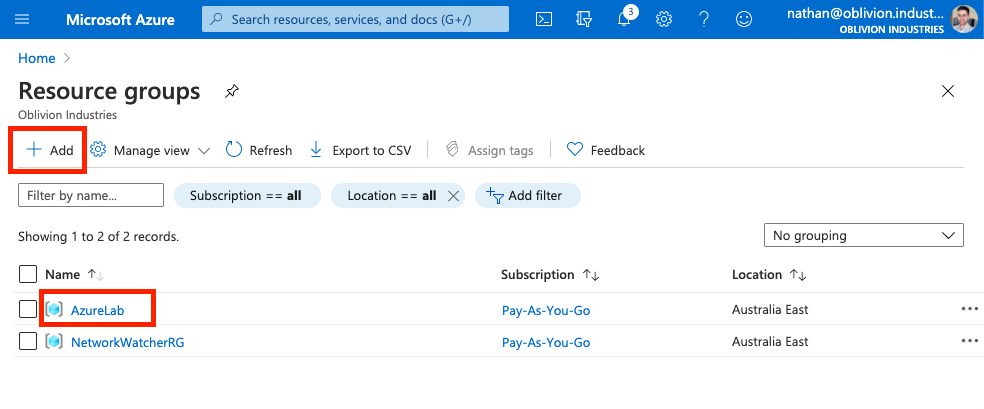The image size is (984, 409).
Task: Pin the Resource groups page to dashboard
Action: pos(232,92)
